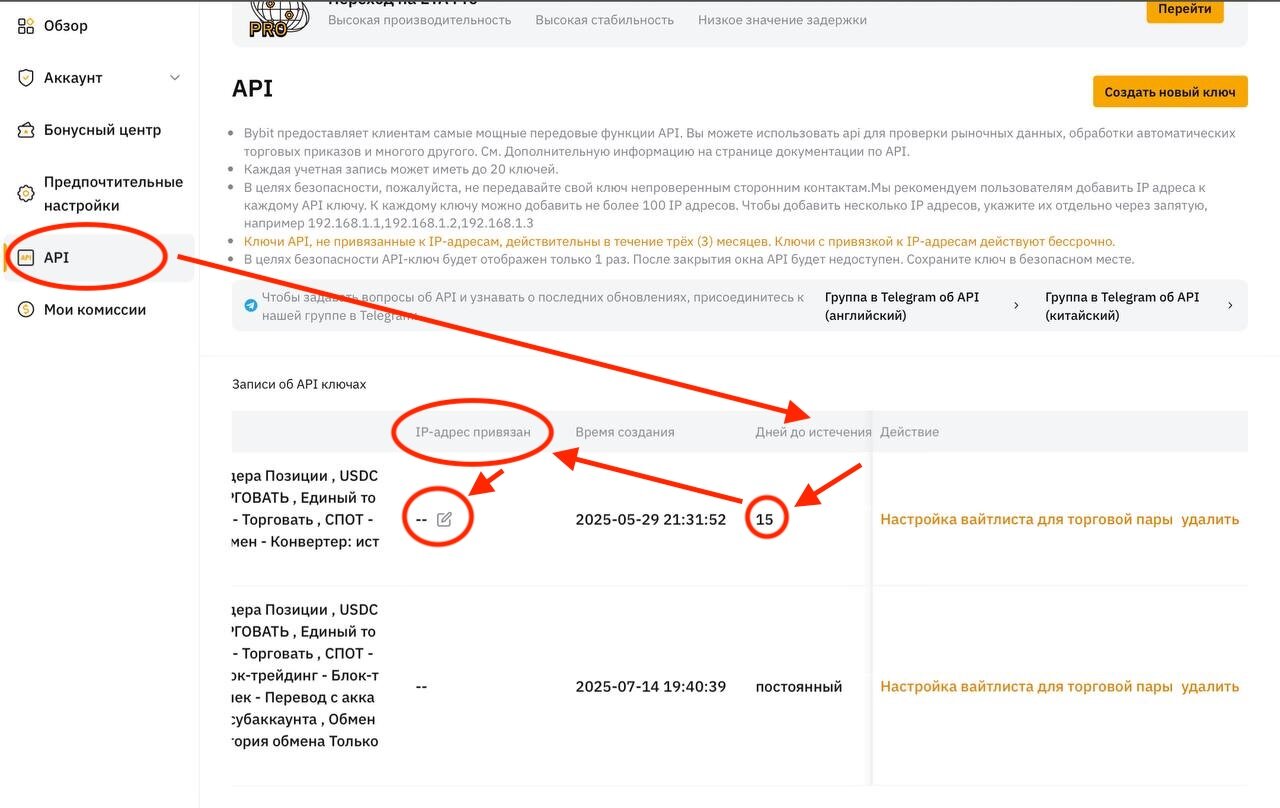This screenshot has width=1280, height=808.
Task: Open Настройка вайтлиста for key expiring in 15 days
Action: (x=1026, y=520)
